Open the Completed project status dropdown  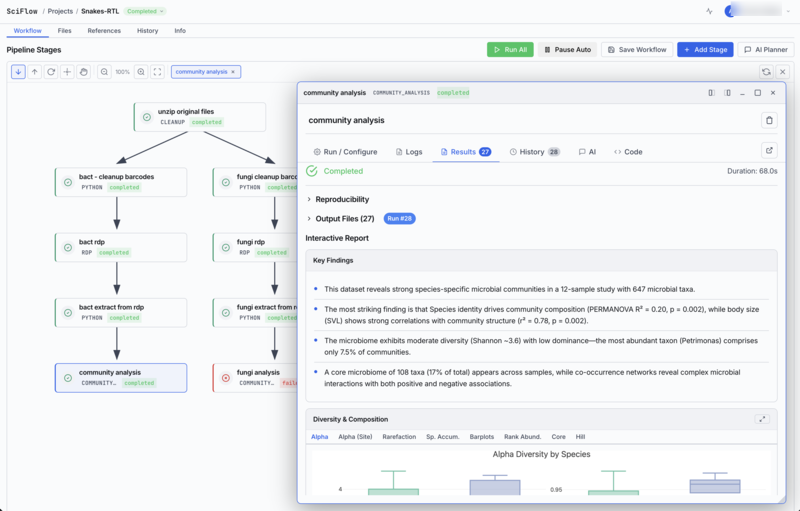coord(145,12)
